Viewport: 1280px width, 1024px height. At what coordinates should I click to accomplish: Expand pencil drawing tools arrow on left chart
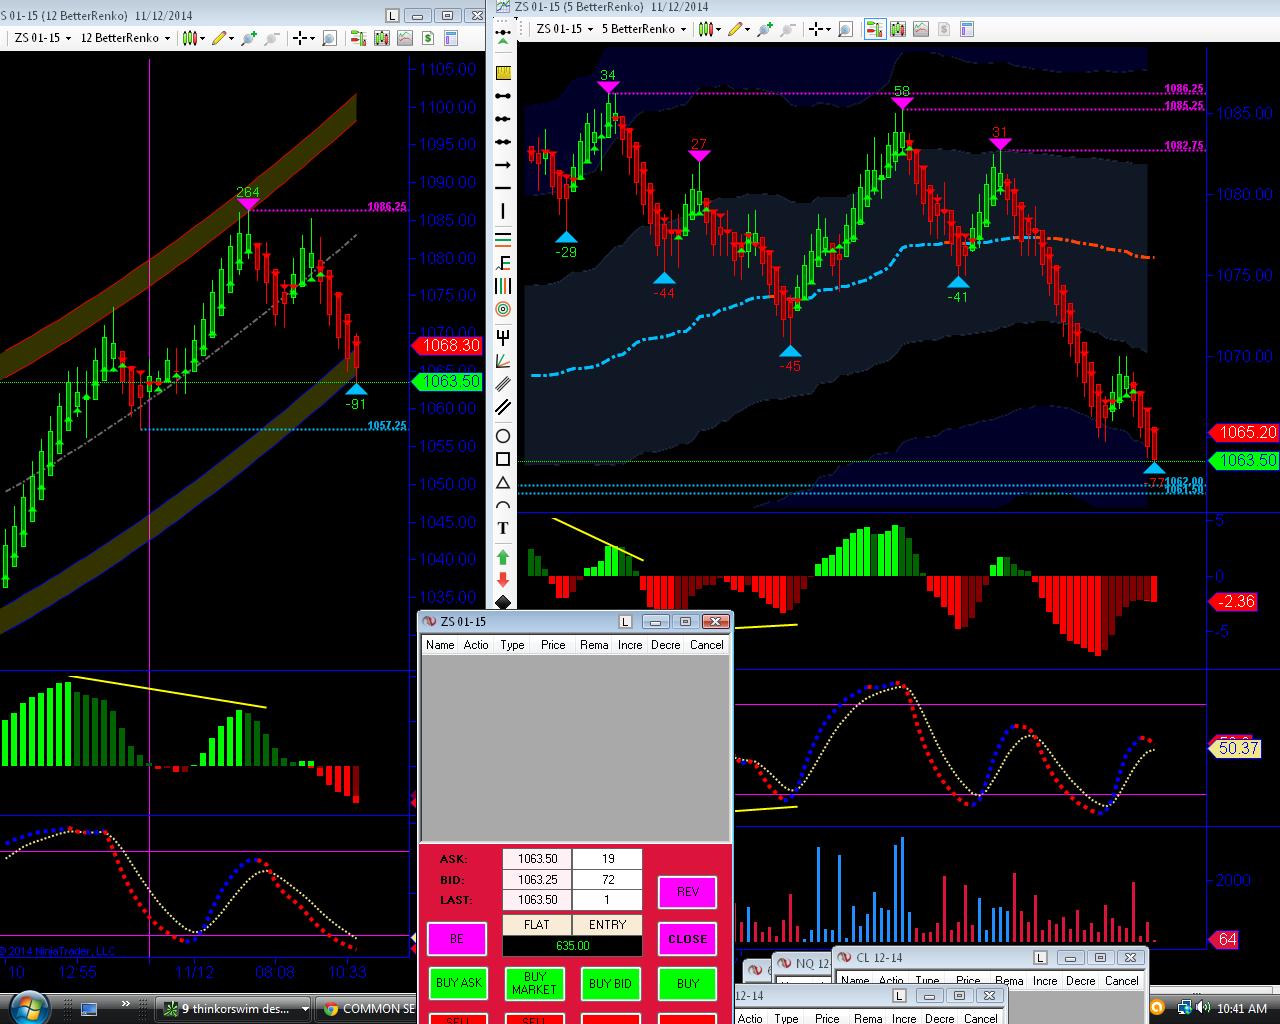click(230, 38)
